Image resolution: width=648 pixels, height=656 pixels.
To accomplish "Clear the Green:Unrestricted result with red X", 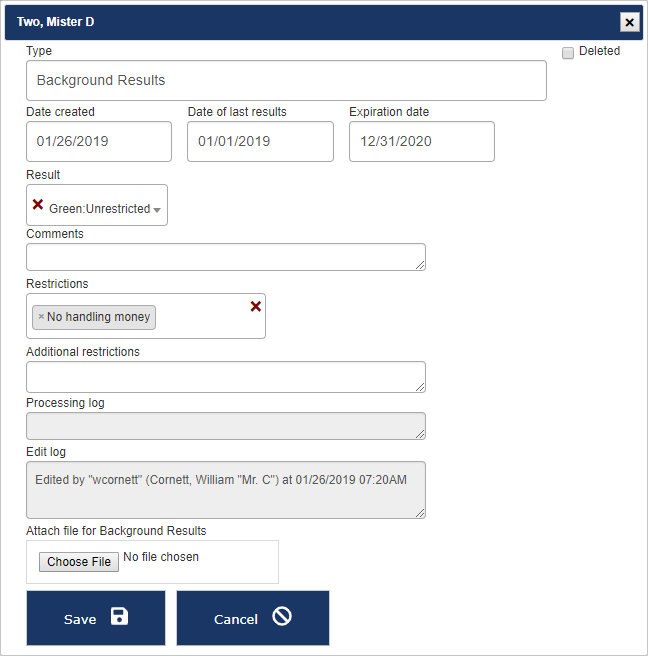I will pyautogui.click(x=38, y=204).
